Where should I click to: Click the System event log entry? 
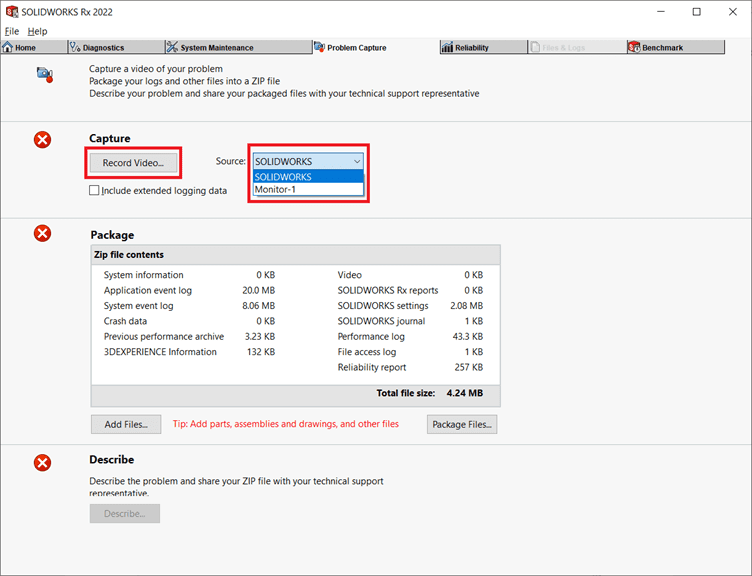point(139,306)
